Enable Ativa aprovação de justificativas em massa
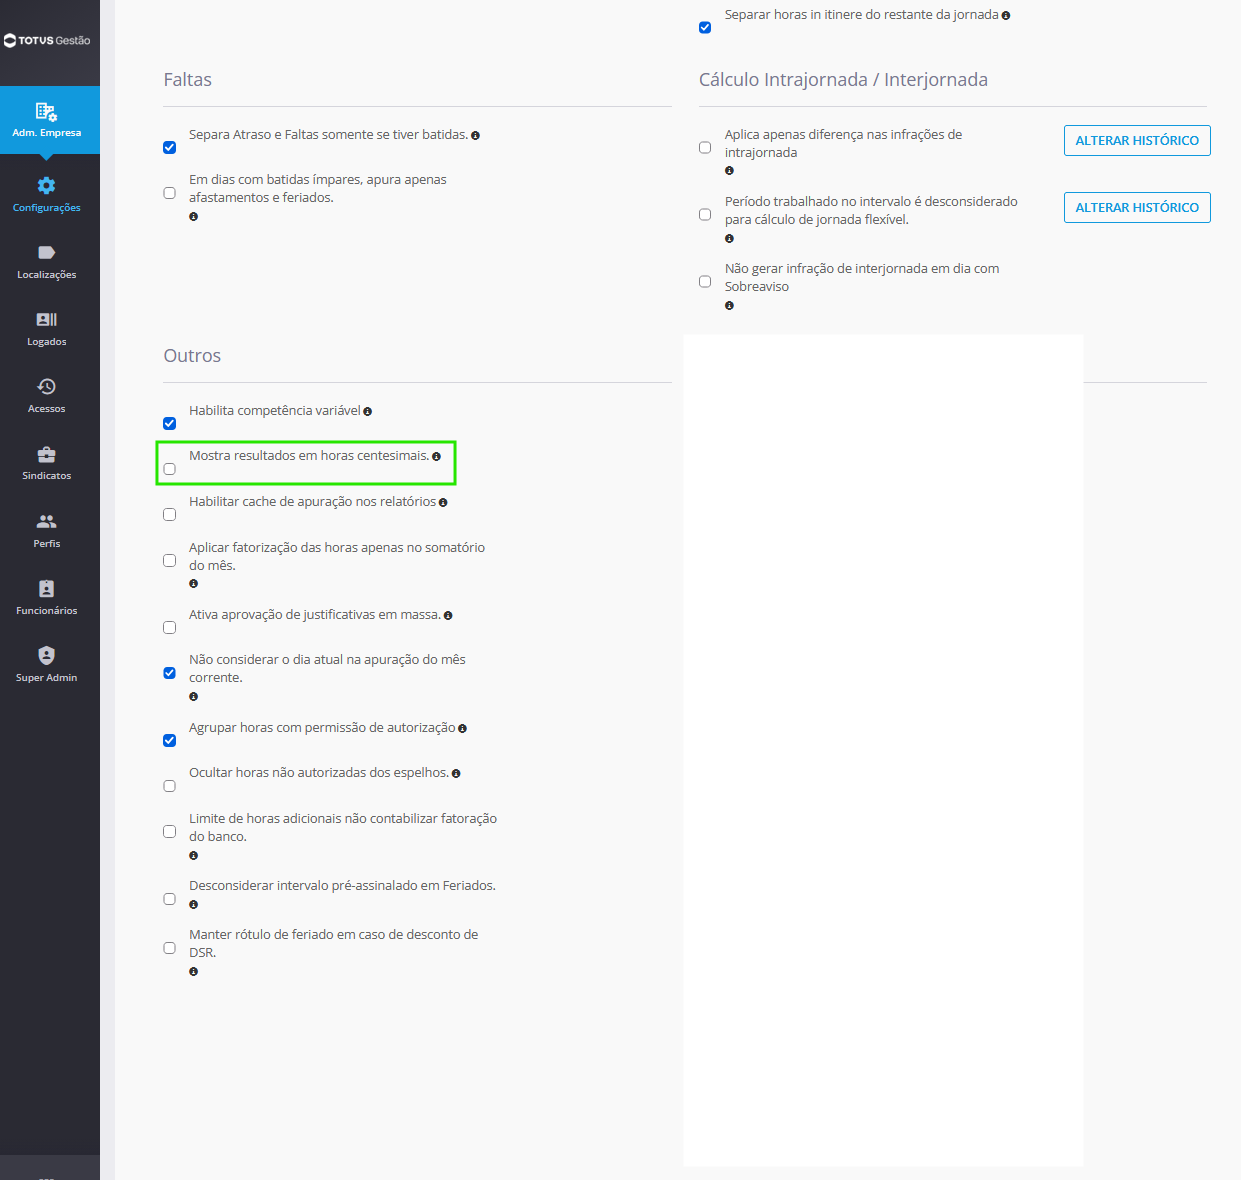The width and height of the screenshot is (1241, 1180). tap(170, 628)
